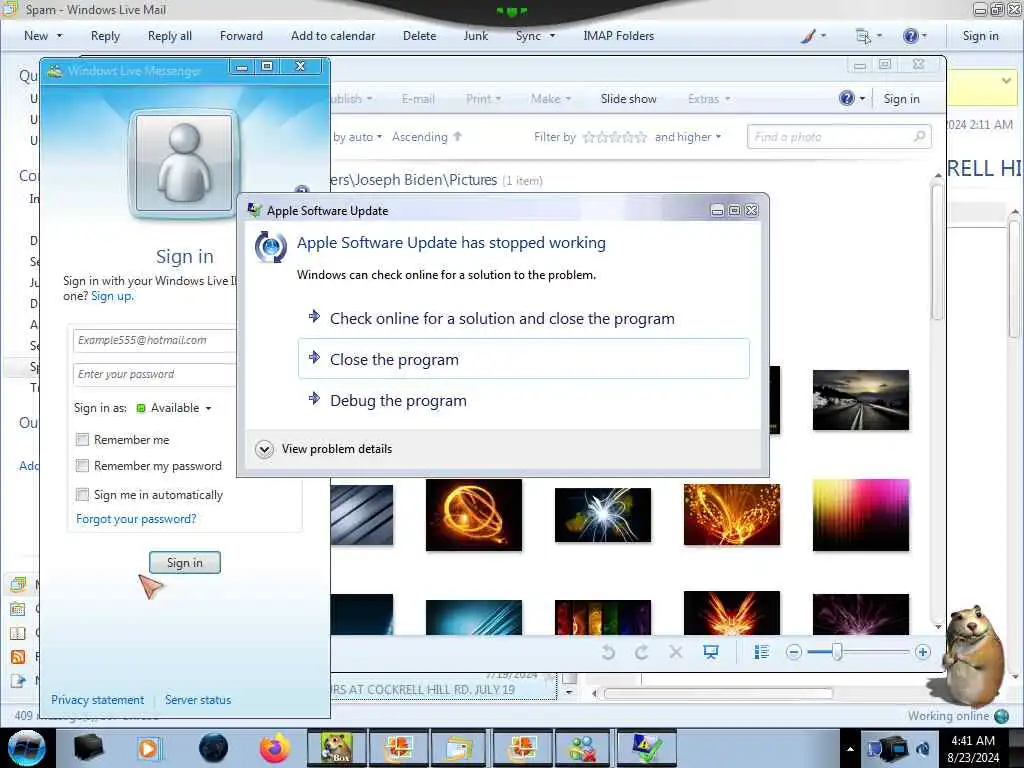Click Junk in Mail toolbar
The height and width of the screenshot is (768, 1024).
pyautogui.click(x=475, y=36)
